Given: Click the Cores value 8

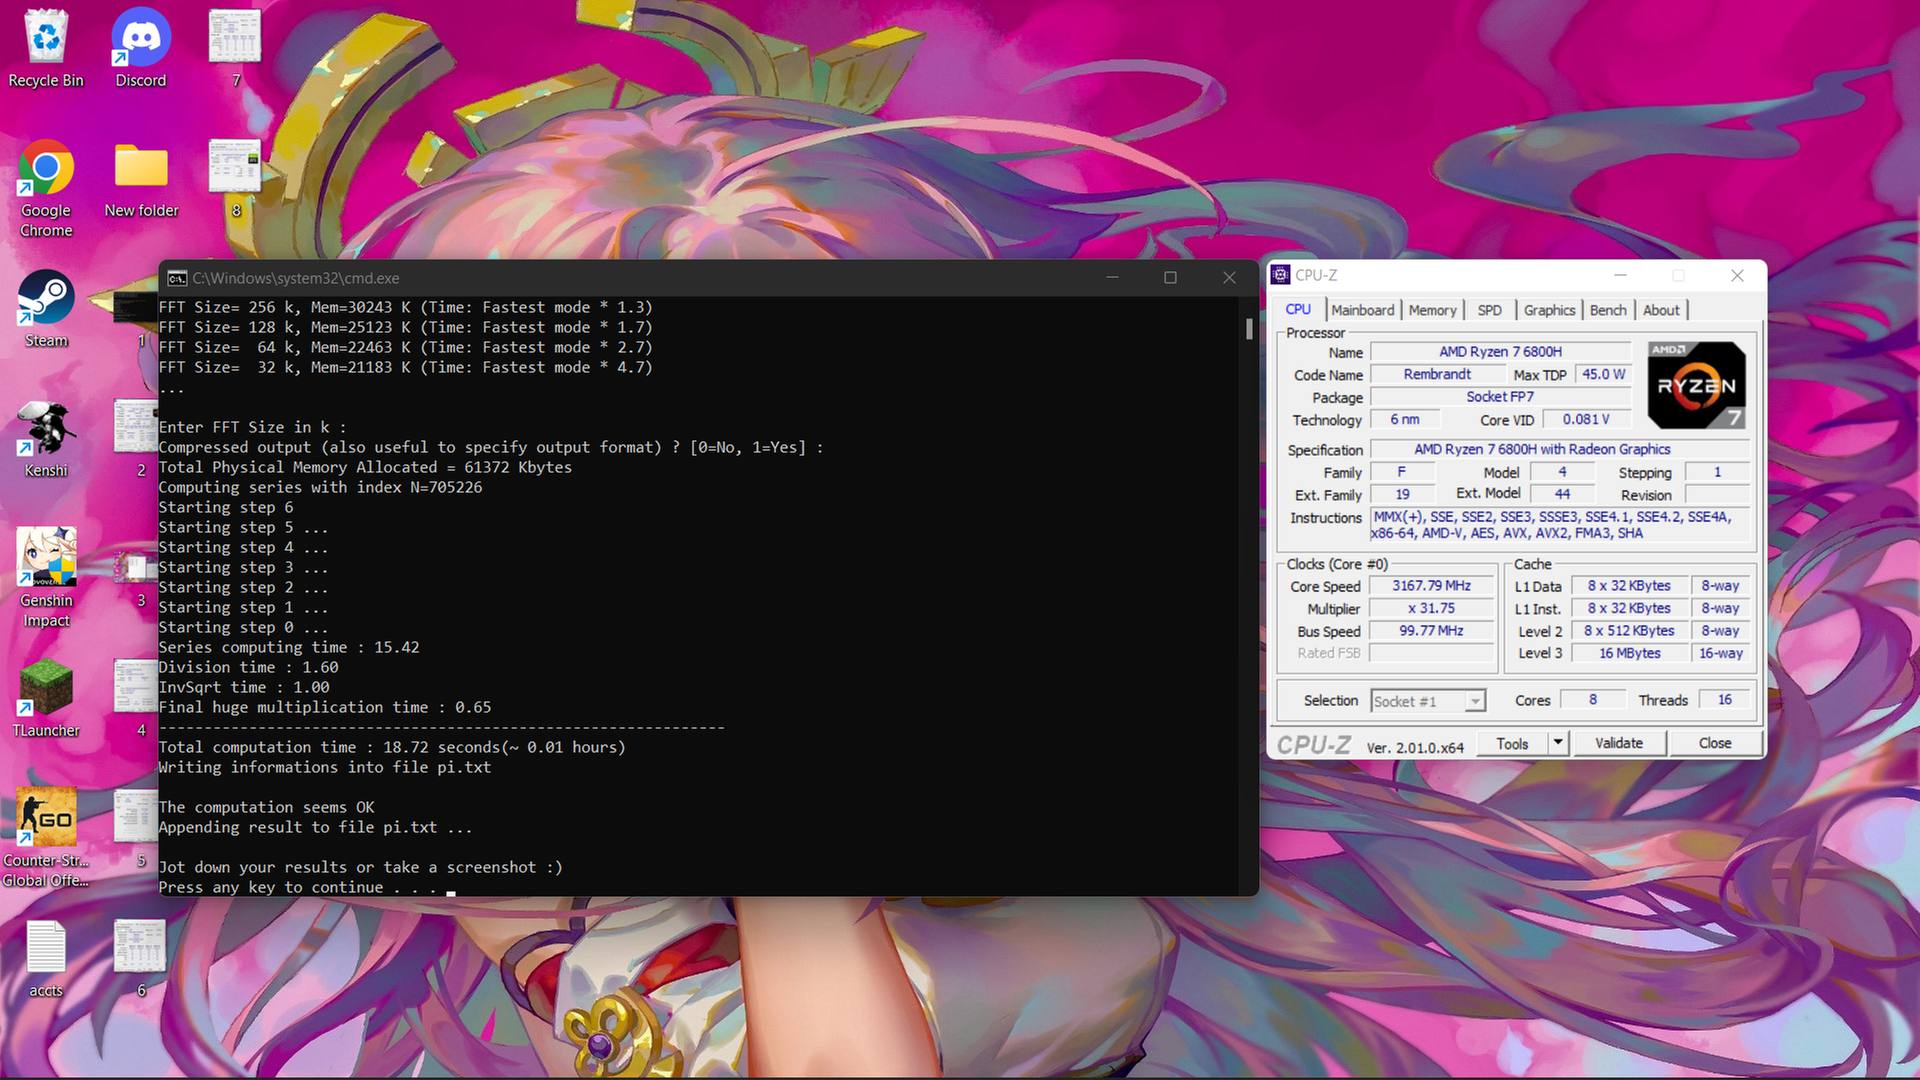Looking at the screenshot, I should click(x=1593, y=700).
